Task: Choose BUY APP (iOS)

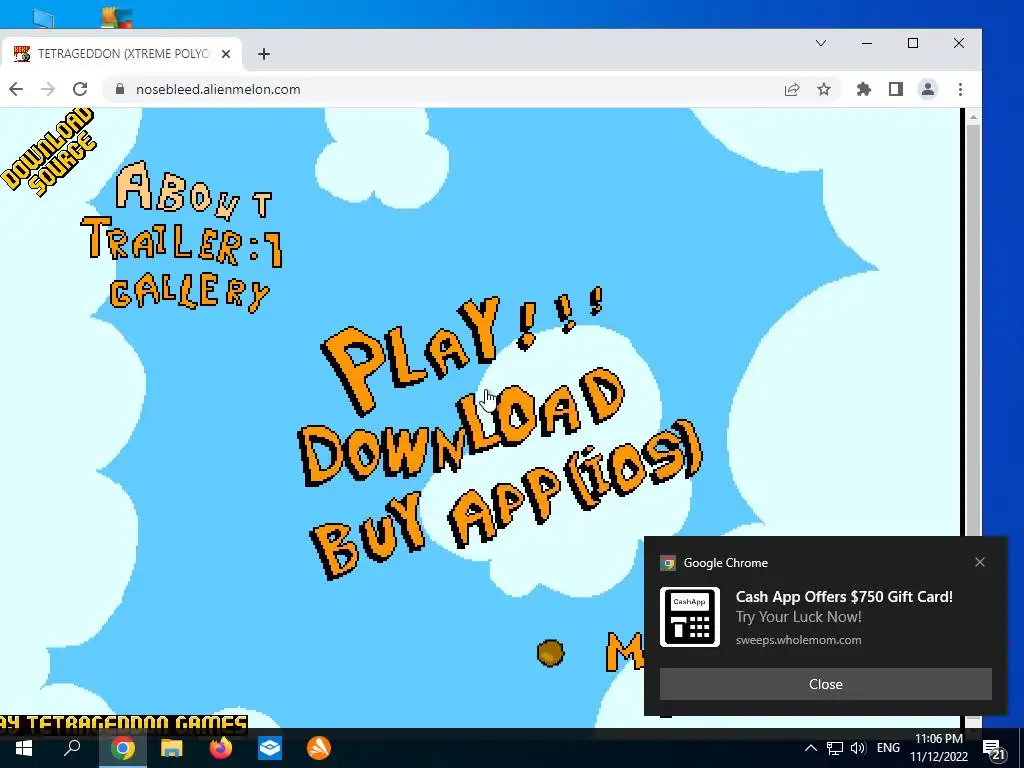Action: click(x=507, y=498)
